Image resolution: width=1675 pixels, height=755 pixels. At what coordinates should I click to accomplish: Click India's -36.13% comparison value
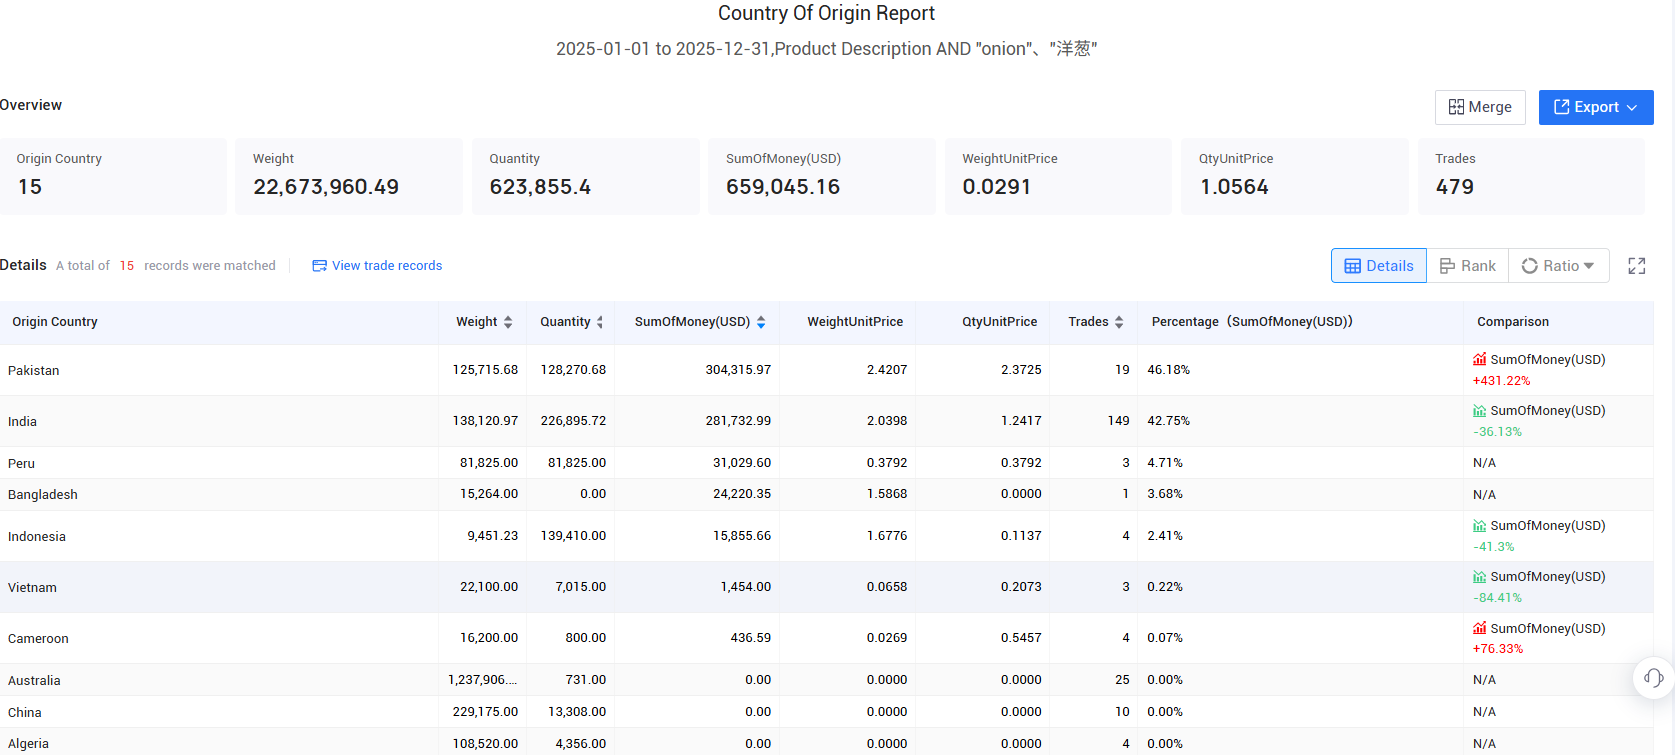(x=1497, y=432)
